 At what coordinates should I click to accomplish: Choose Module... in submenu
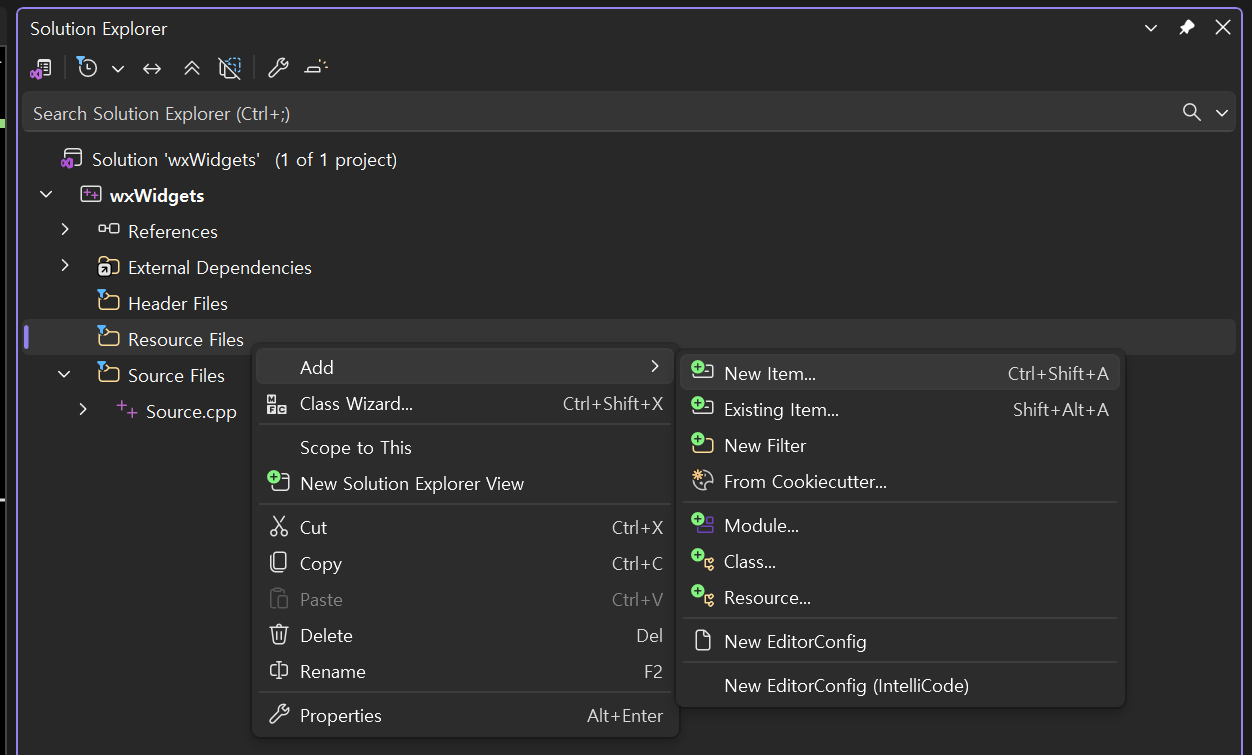tap(900, 525)
